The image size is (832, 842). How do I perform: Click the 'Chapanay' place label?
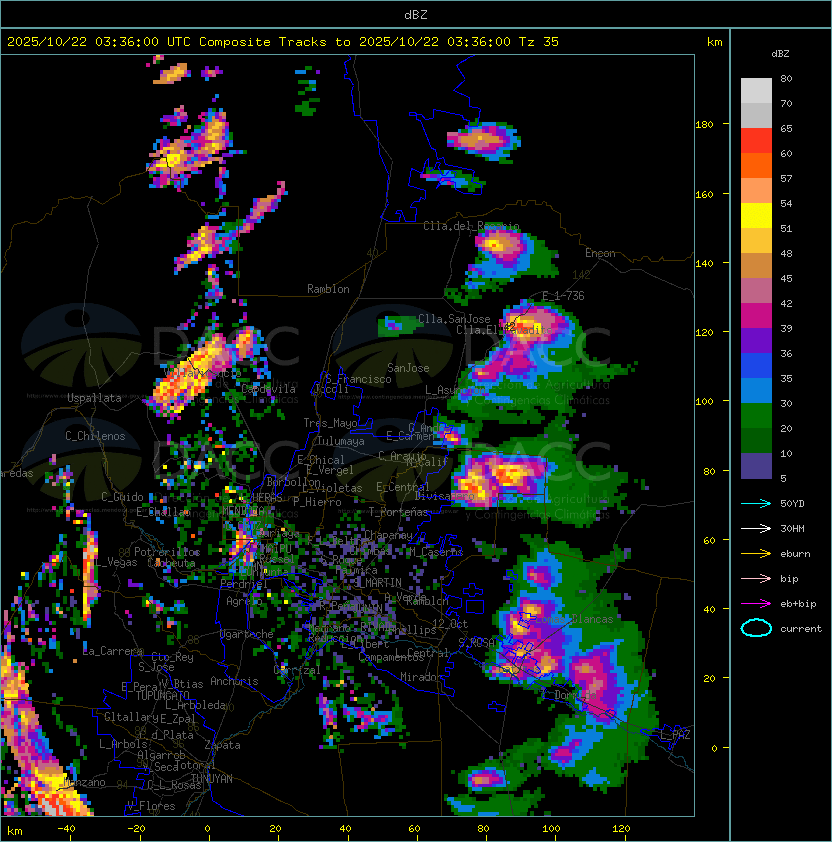(388, 535)
